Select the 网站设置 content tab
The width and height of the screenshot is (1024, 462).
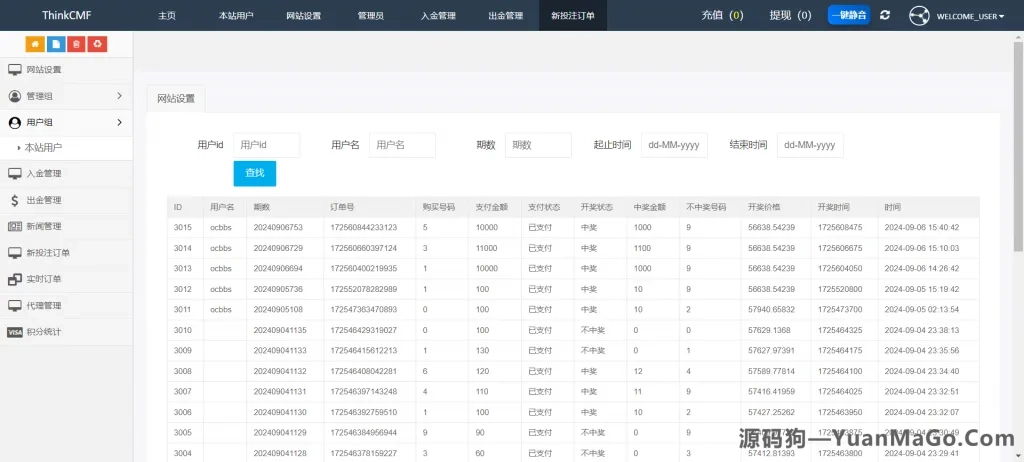tap(176, 99)
